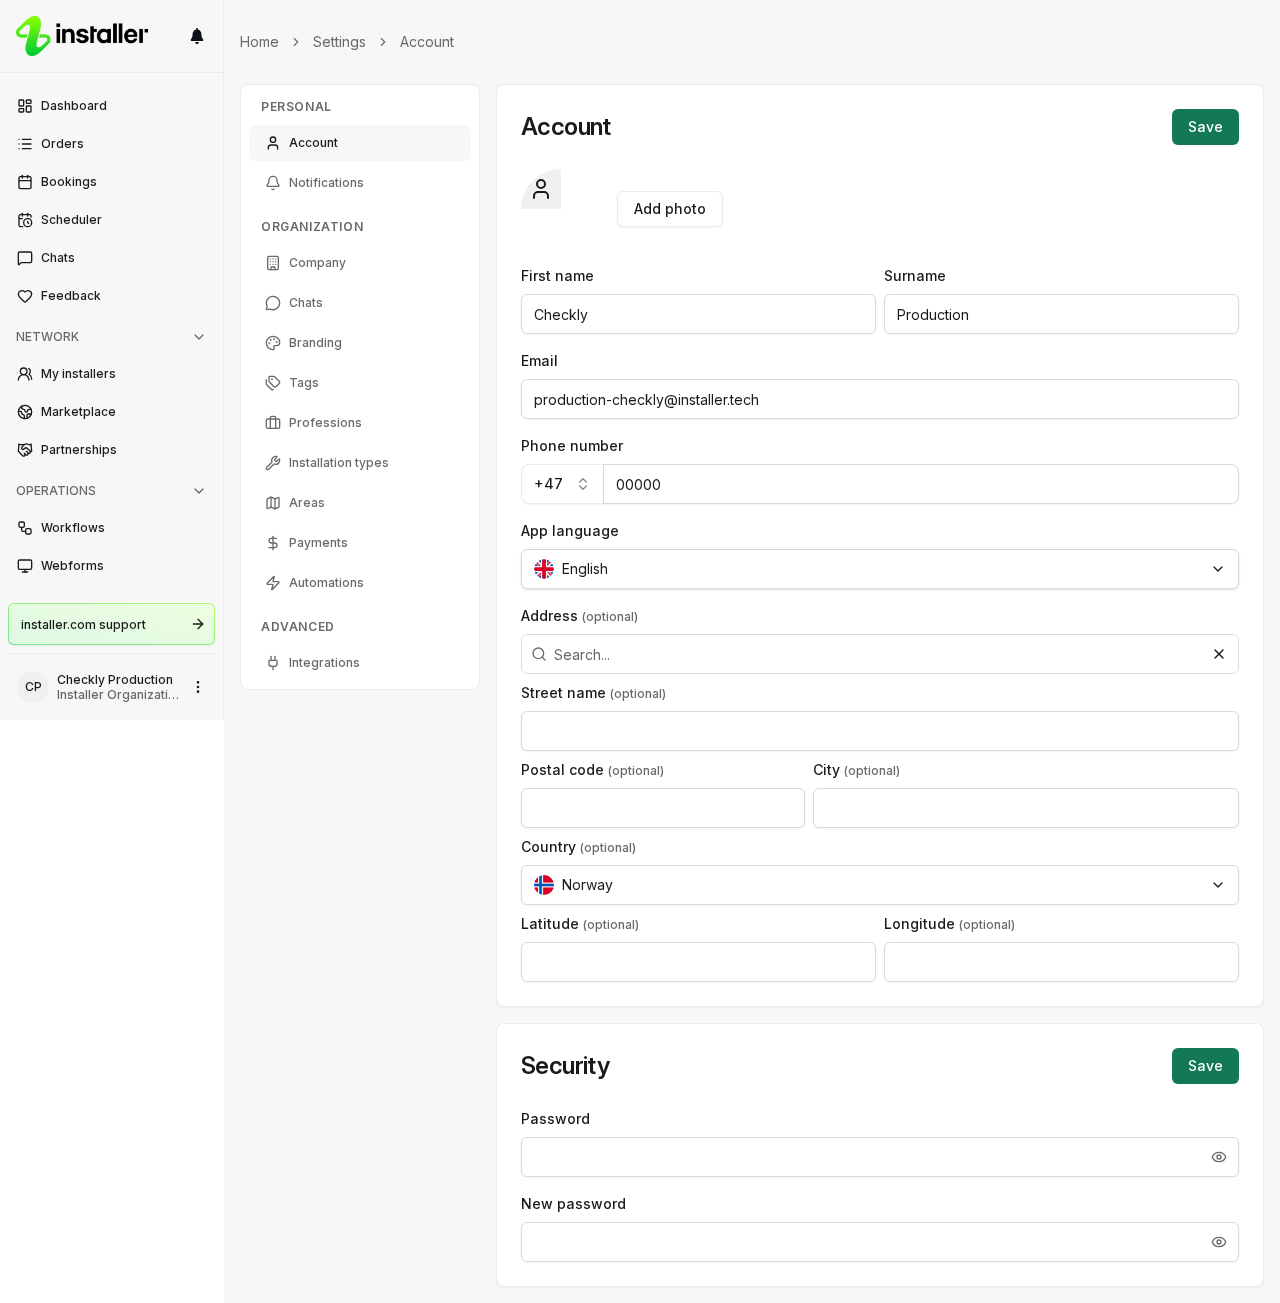Open installer.com support link

point(111,624)
